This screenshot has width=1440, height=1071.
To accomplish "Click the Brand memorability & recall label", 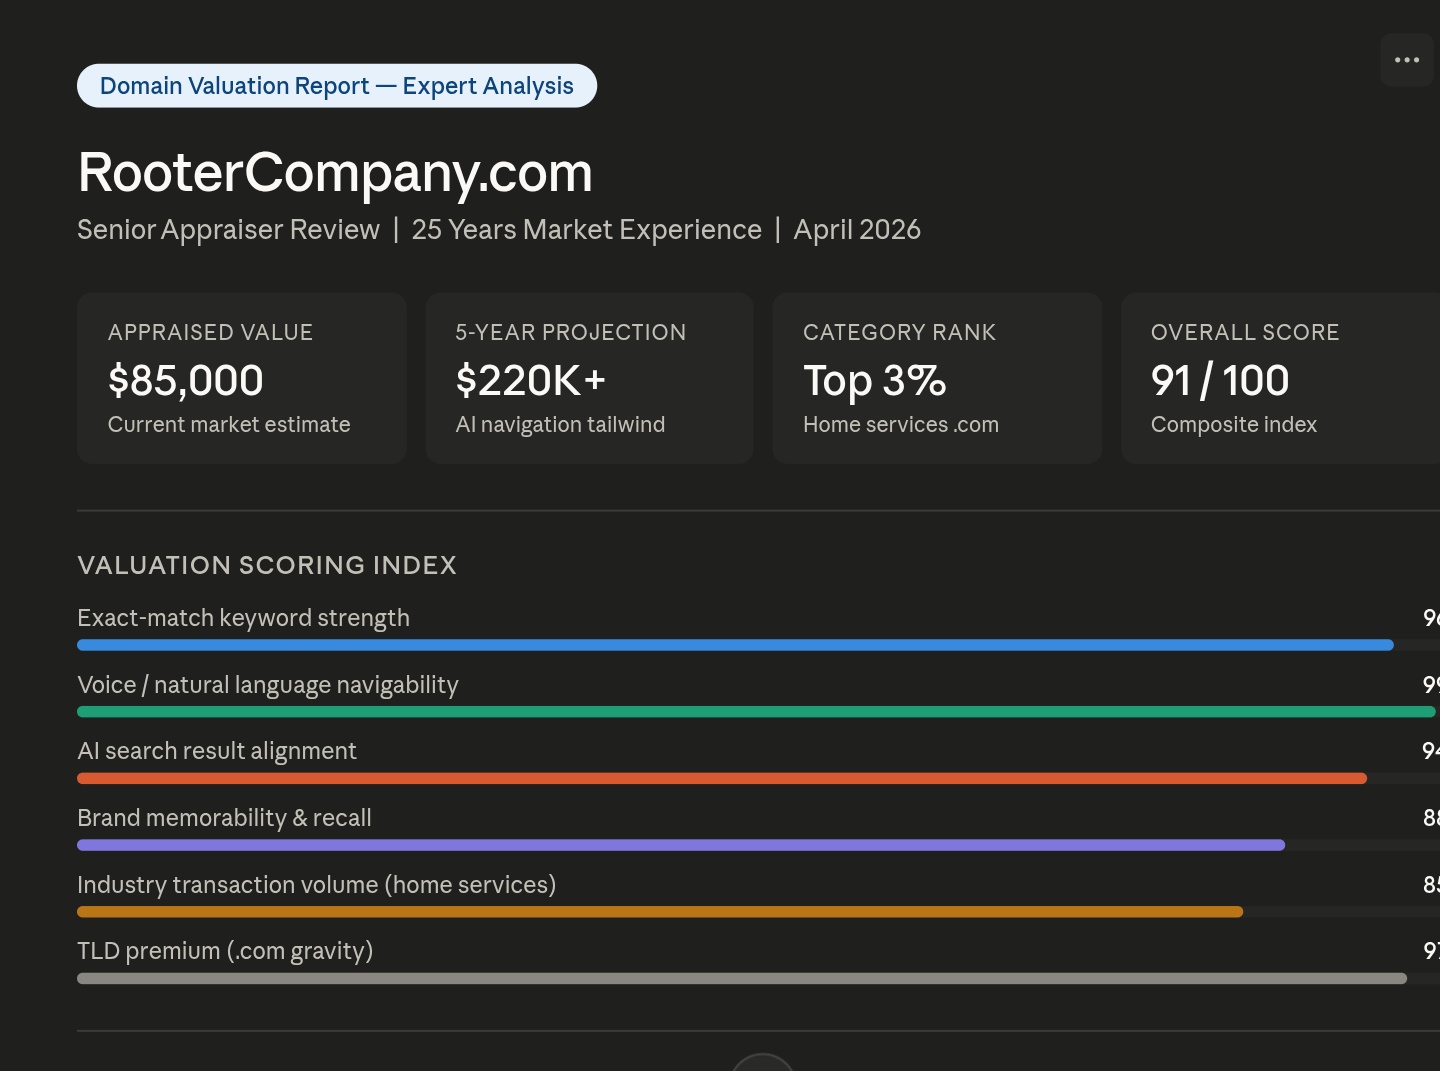I will [x=224, y=818].
